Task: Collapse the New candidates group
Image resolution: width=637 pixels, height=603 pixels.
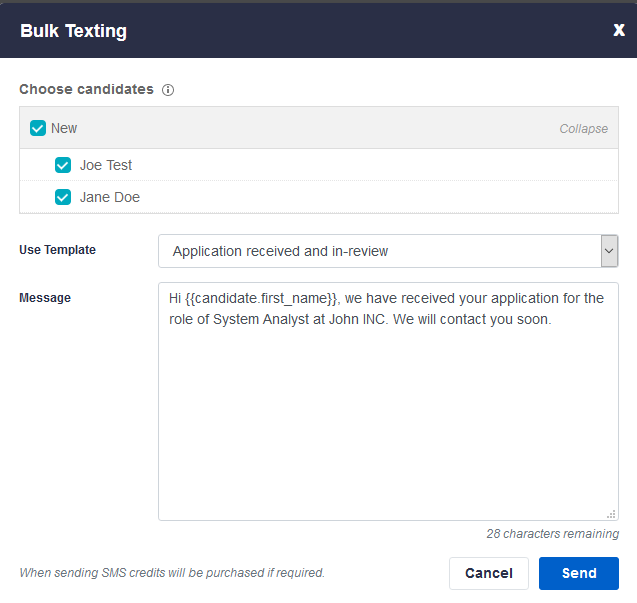Action: (x=583, y=129)
